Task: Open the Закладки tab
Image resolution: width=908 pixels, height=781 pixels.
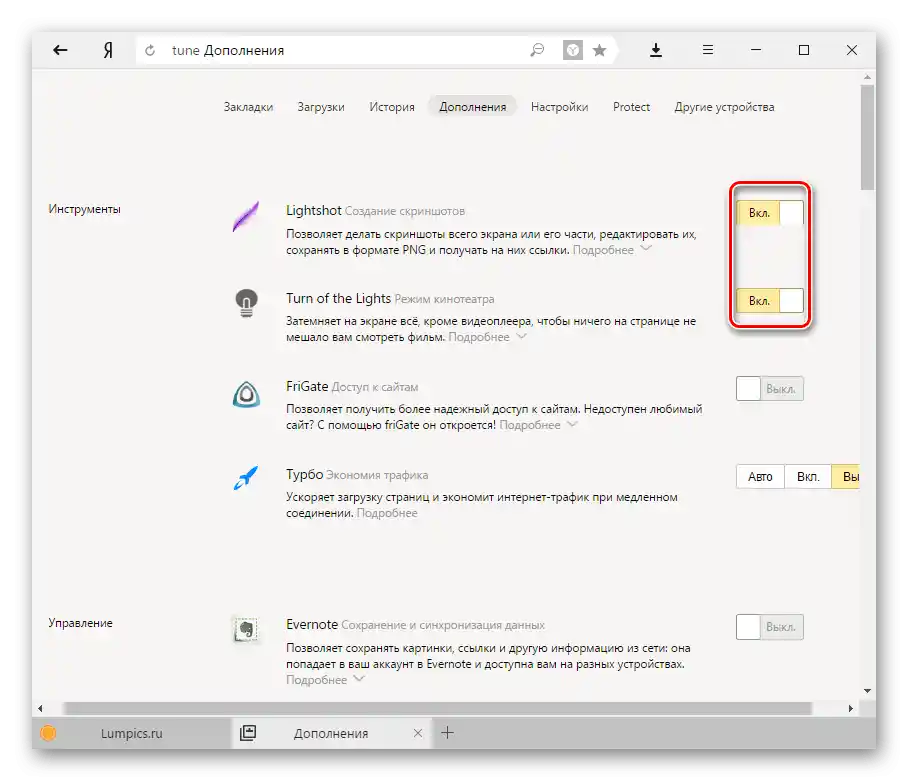Action: [x=248, y=107]
